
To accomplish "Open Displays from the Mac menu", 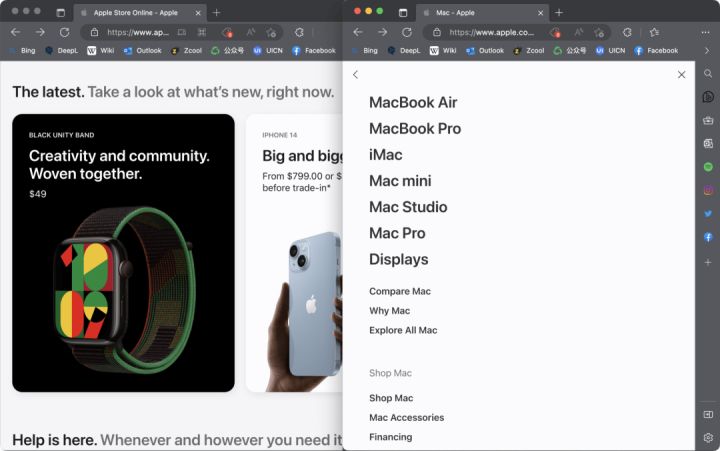I will click(x=399, y=259).
